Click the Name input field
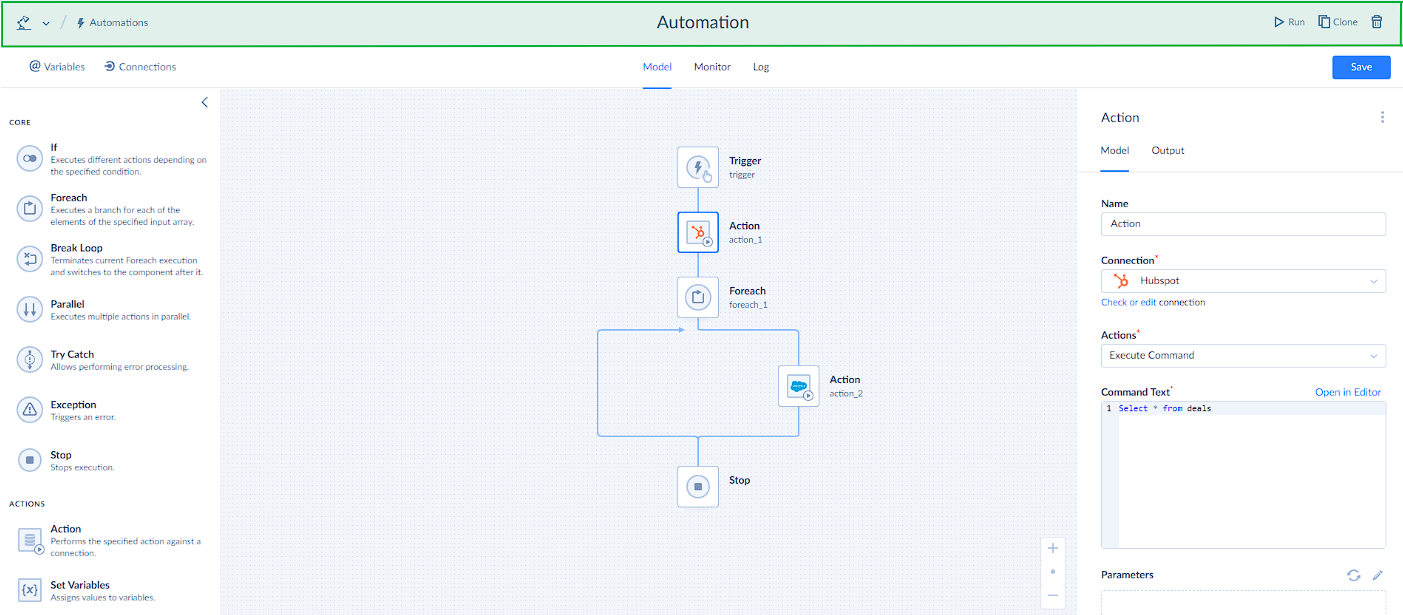The height and width of the screenshot is (615, 1403). click(1243, 224)
